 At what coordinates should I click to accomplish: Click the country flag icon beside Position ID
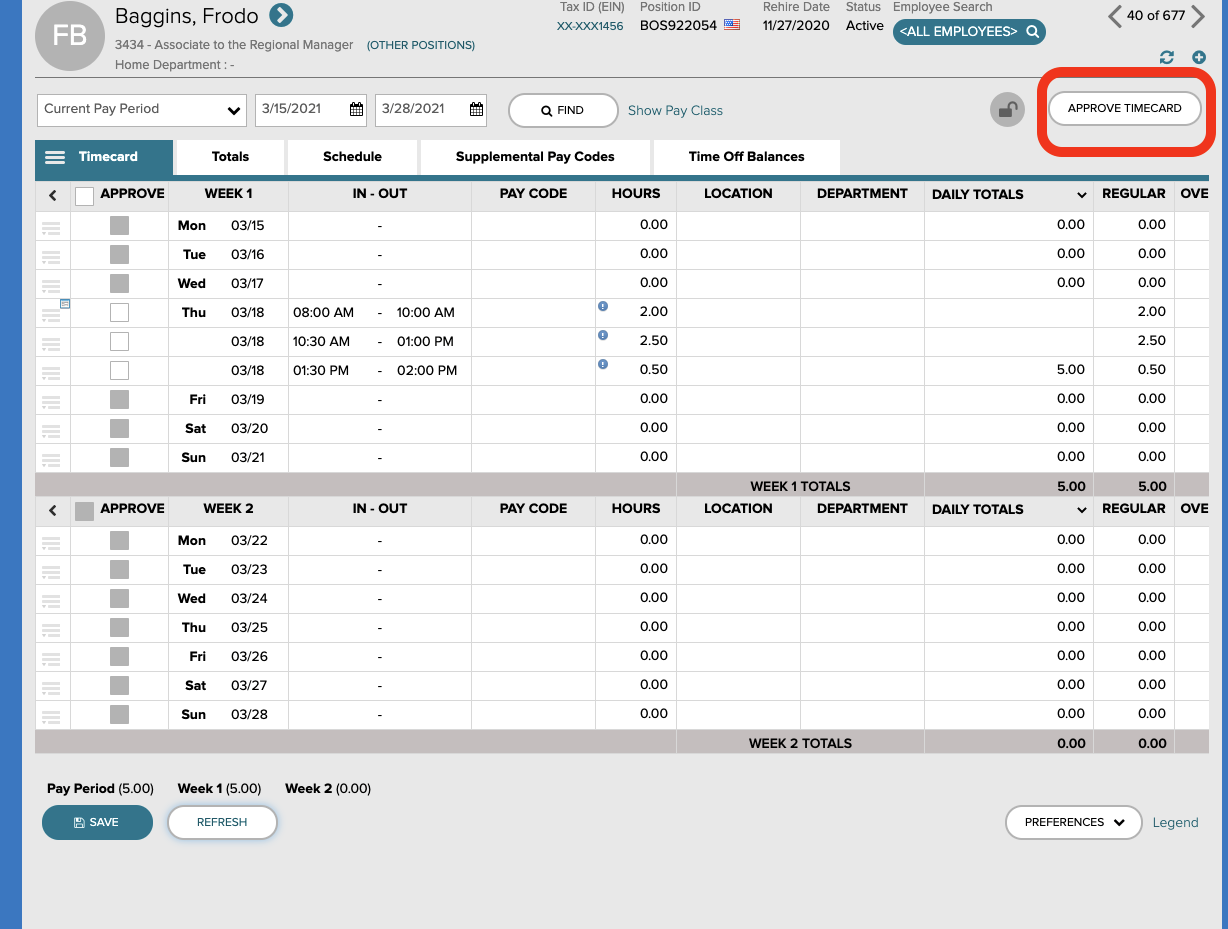[732, 25]
